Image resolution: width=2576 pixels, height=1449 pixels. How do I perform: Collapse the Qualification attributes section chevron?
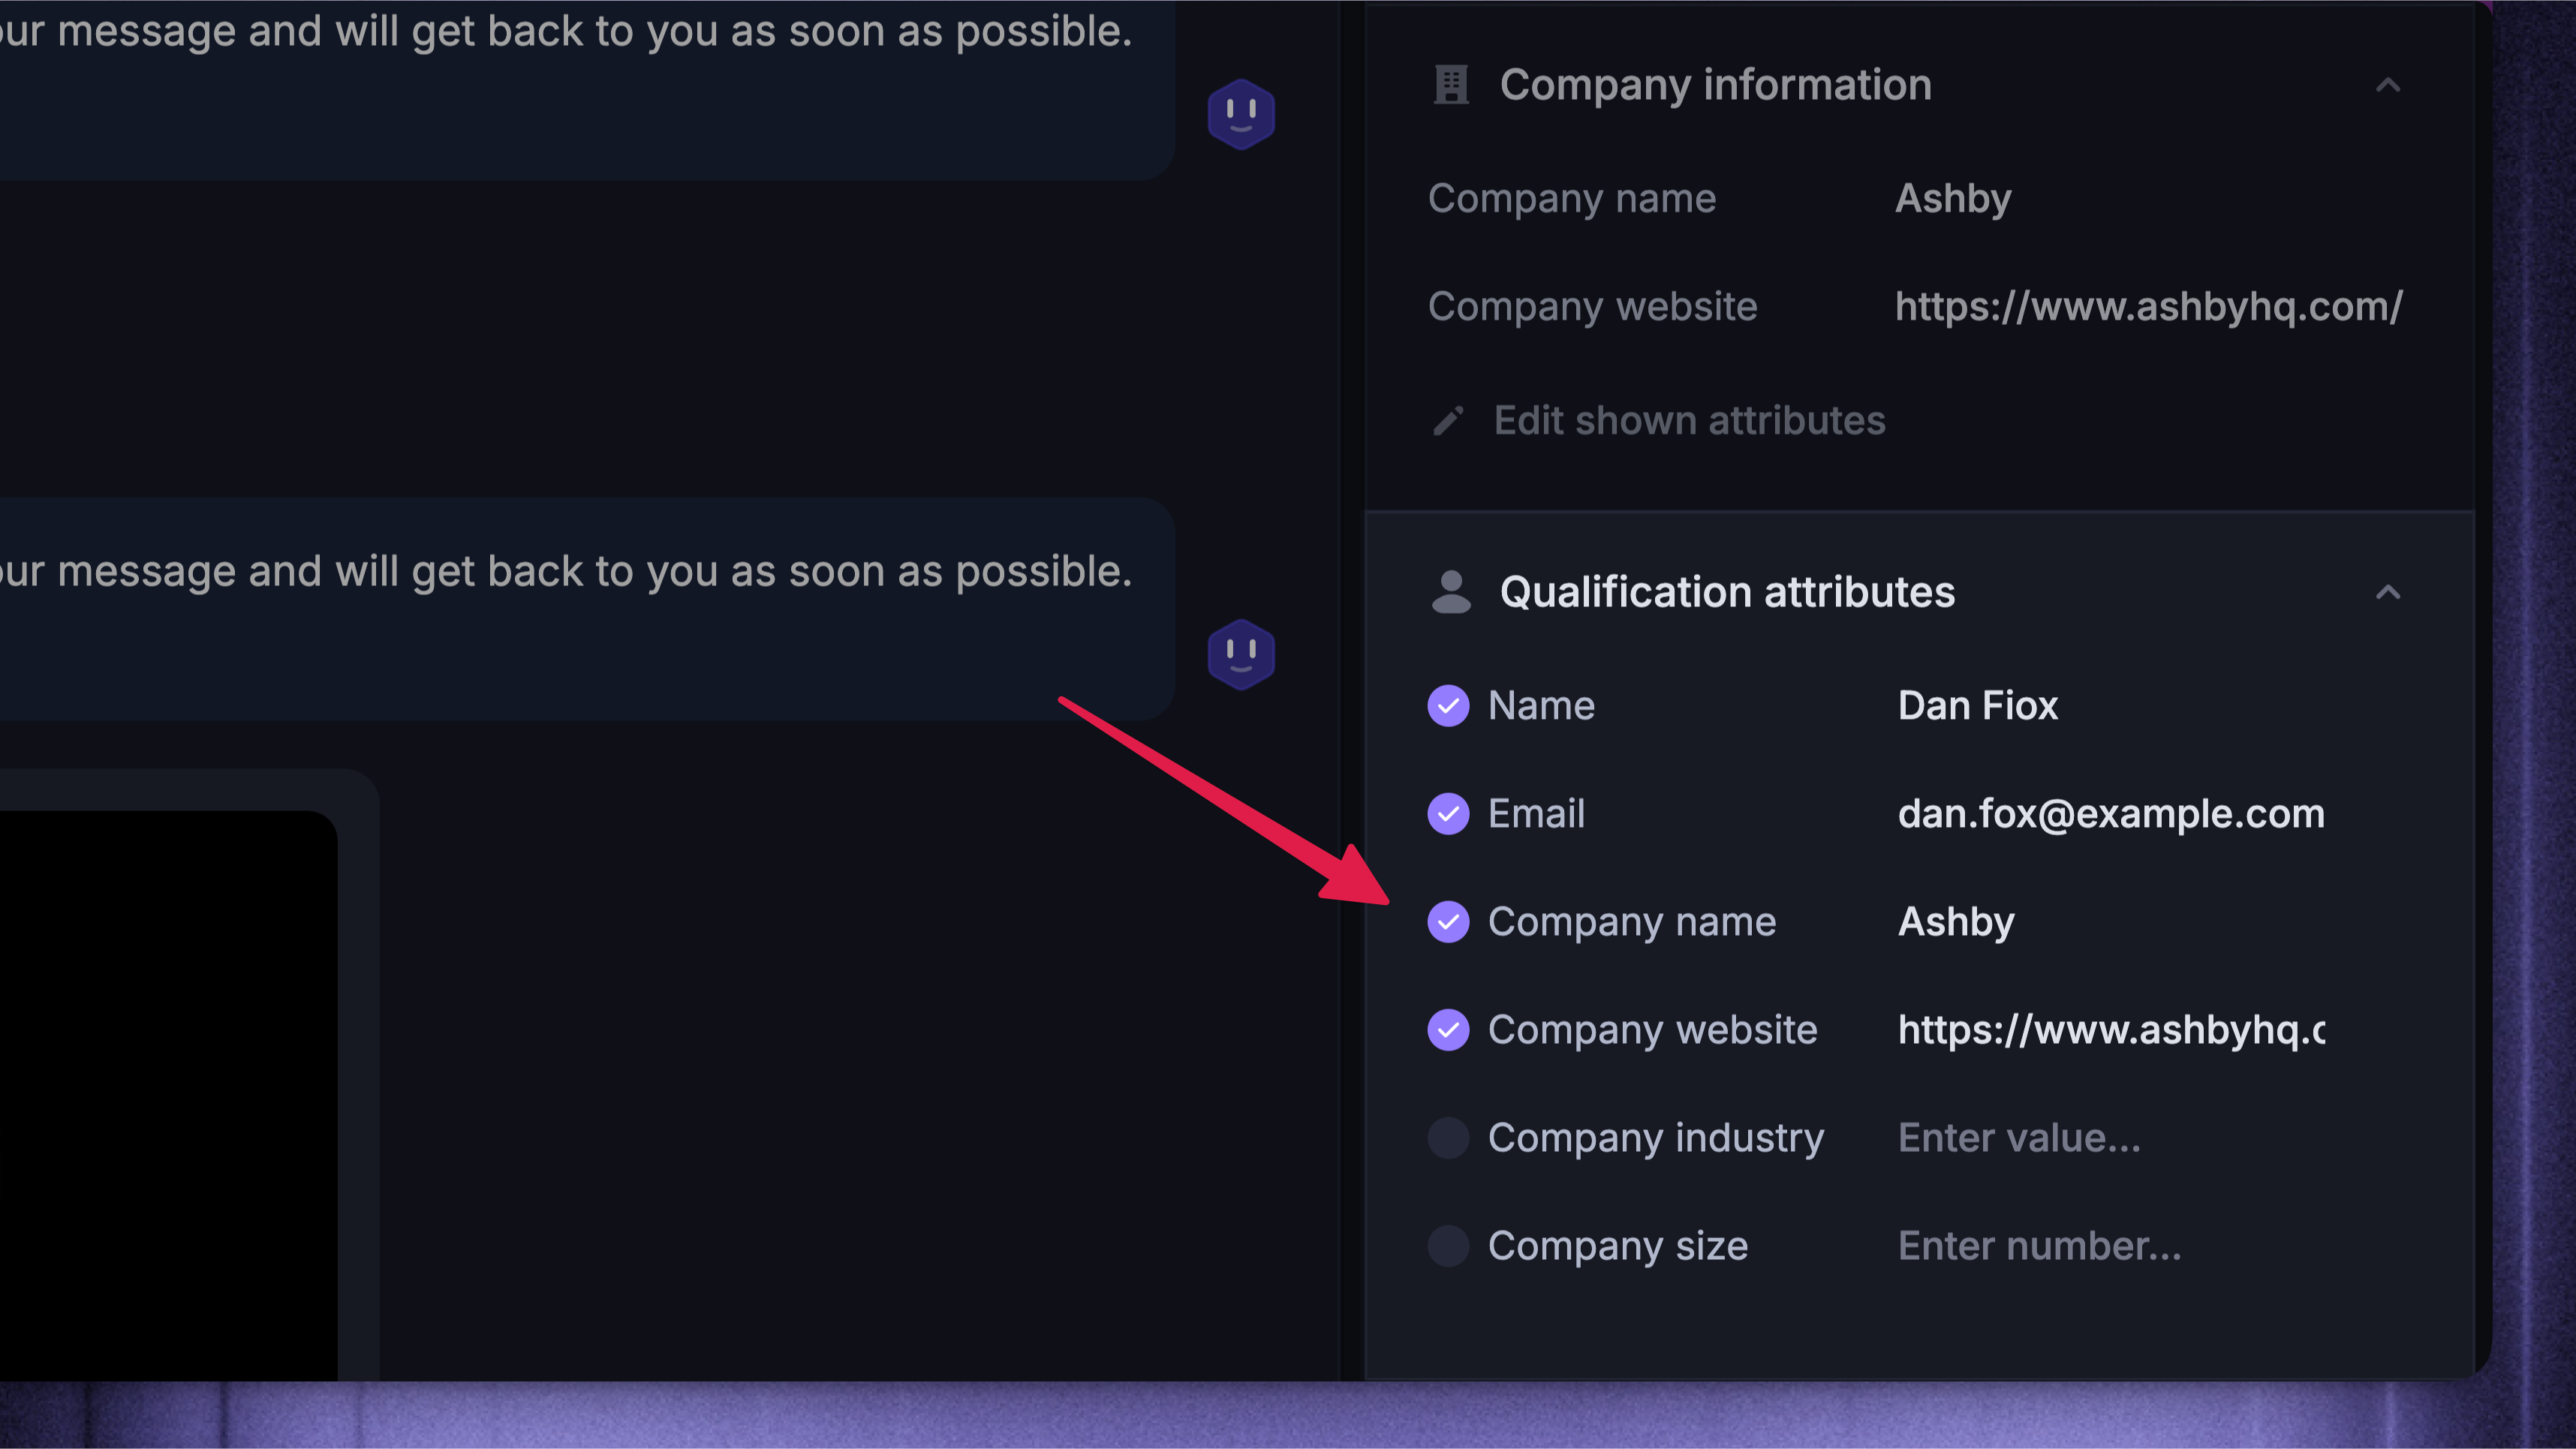[2388, 592]
